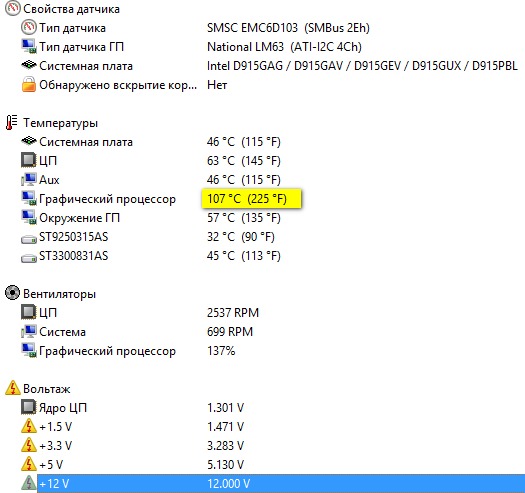This screenshot has height=493, width=525.
Task: Click the CPU chip icon under Температуры
Action: pos(28,160)
